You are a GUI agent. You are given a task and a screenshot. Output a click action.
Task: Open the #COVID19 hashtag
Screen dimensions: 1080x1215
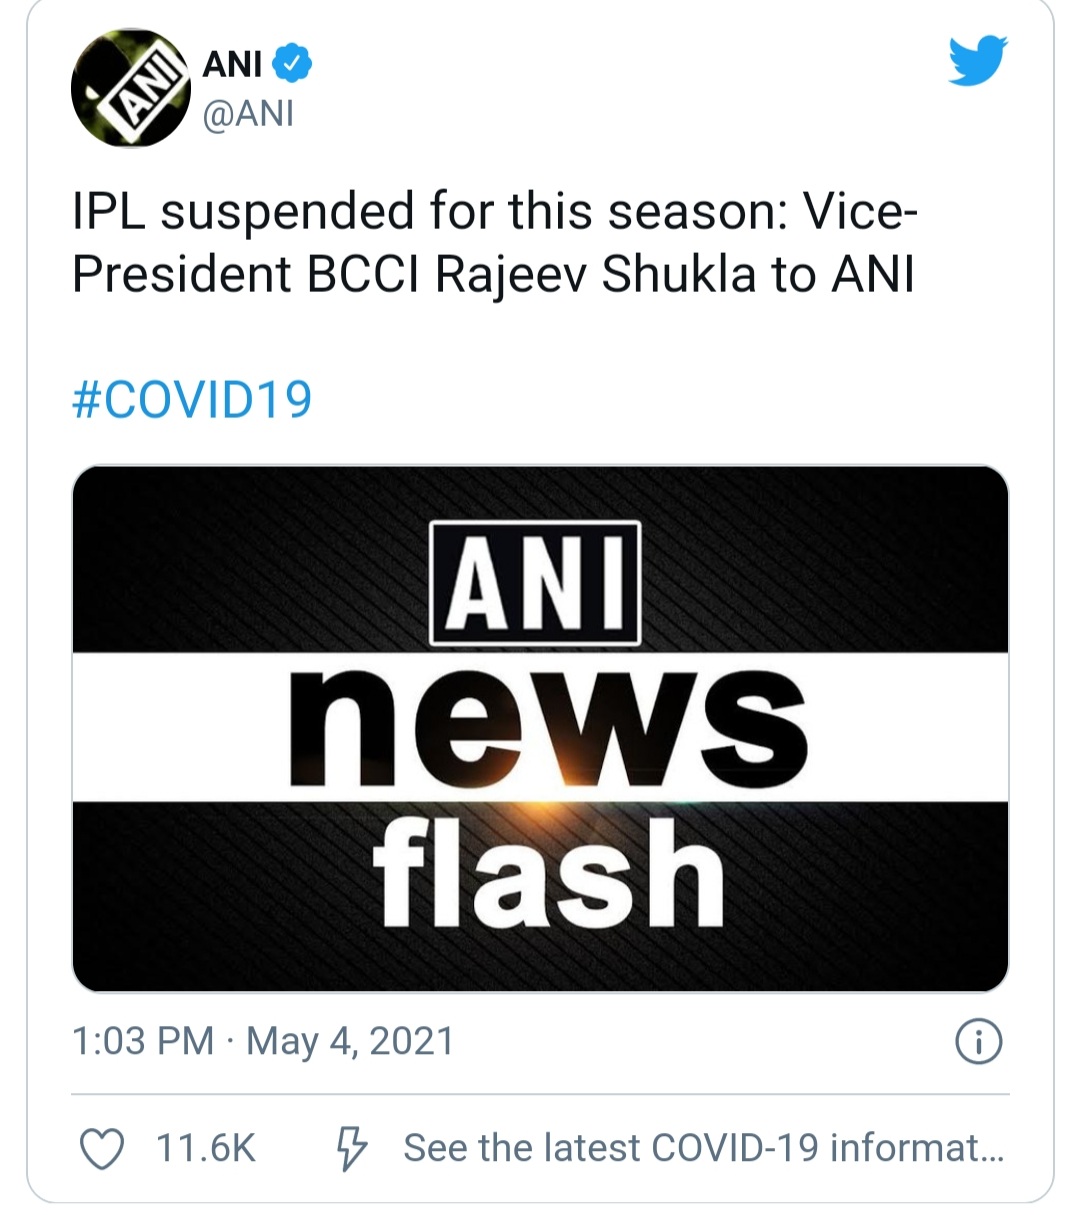click(193, 399)
